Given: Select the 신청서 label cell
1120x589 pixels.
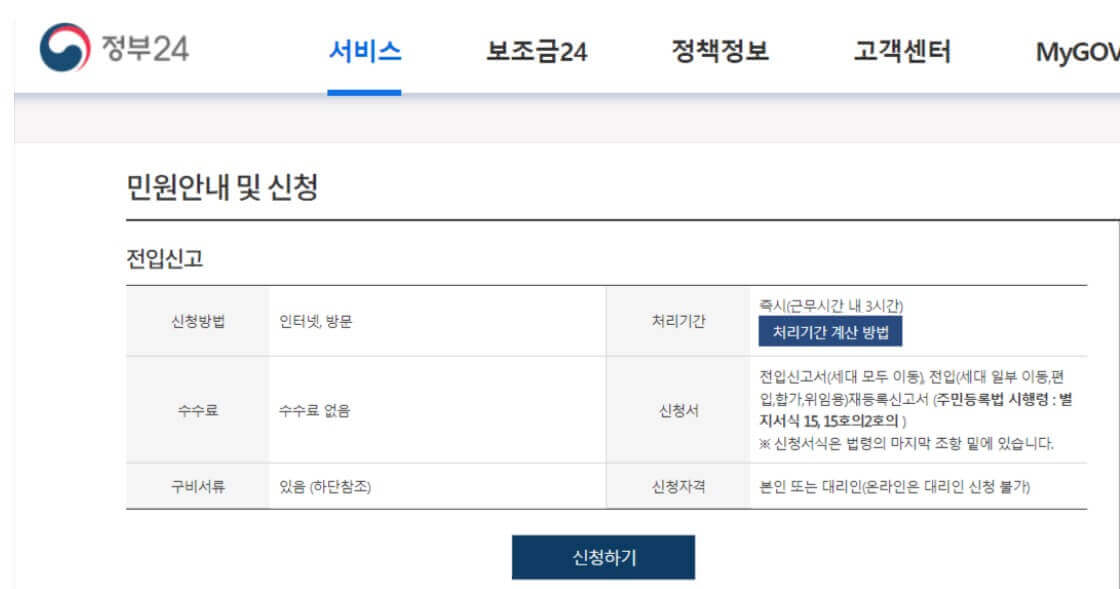Looking at the screenshot, I should tap(679, 411).
